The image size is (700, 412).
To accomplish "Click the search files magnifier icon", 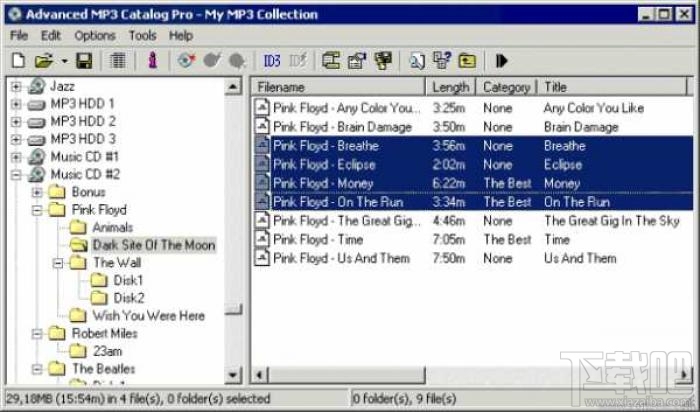I will 417,61.
